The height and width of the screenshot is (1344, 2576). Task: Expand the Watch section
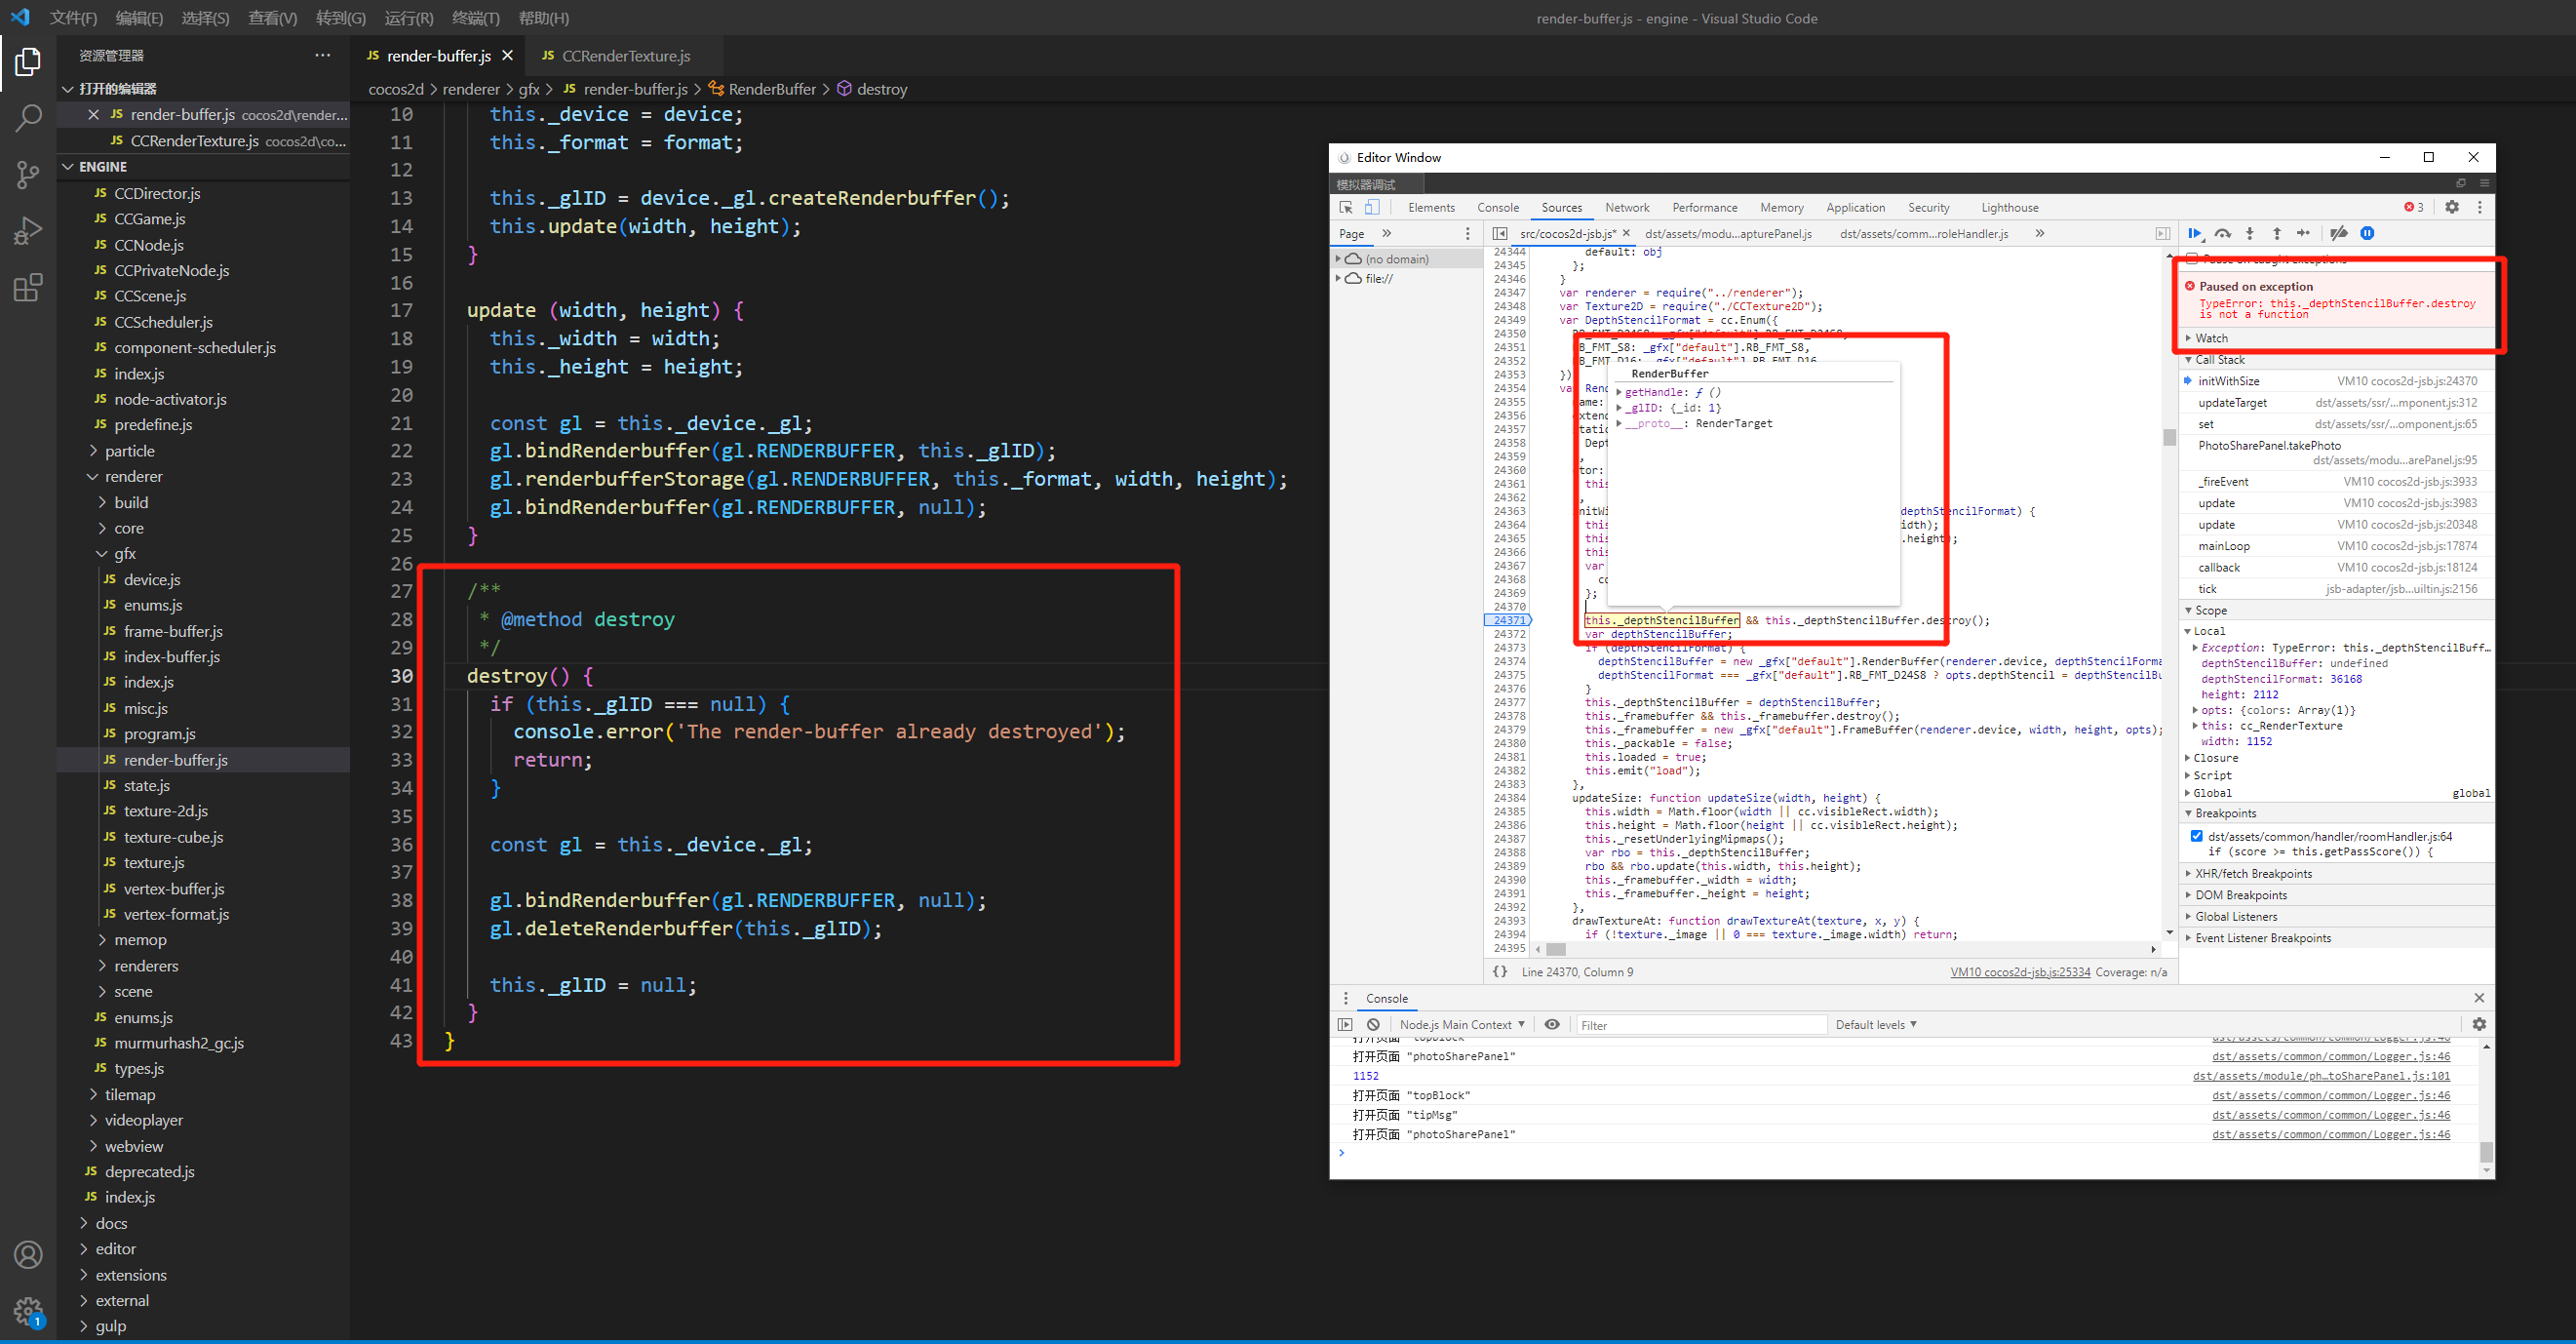pos(2211,338)
